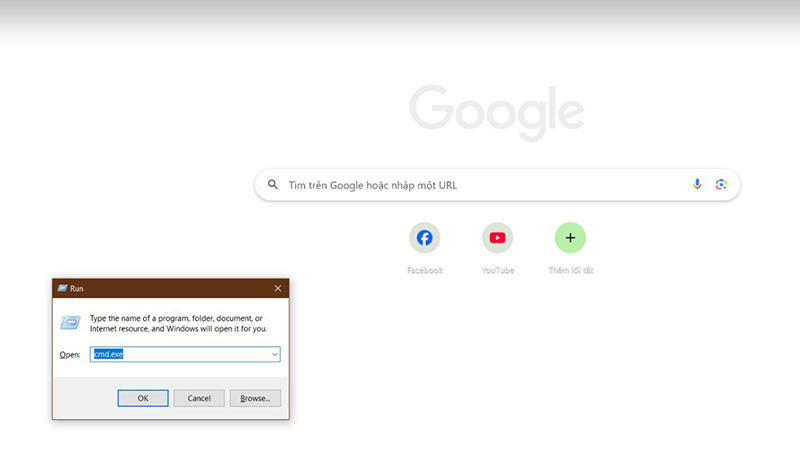Close the Run dialog
This screenshot has width=800, height=450.
[x=277, y=288]
